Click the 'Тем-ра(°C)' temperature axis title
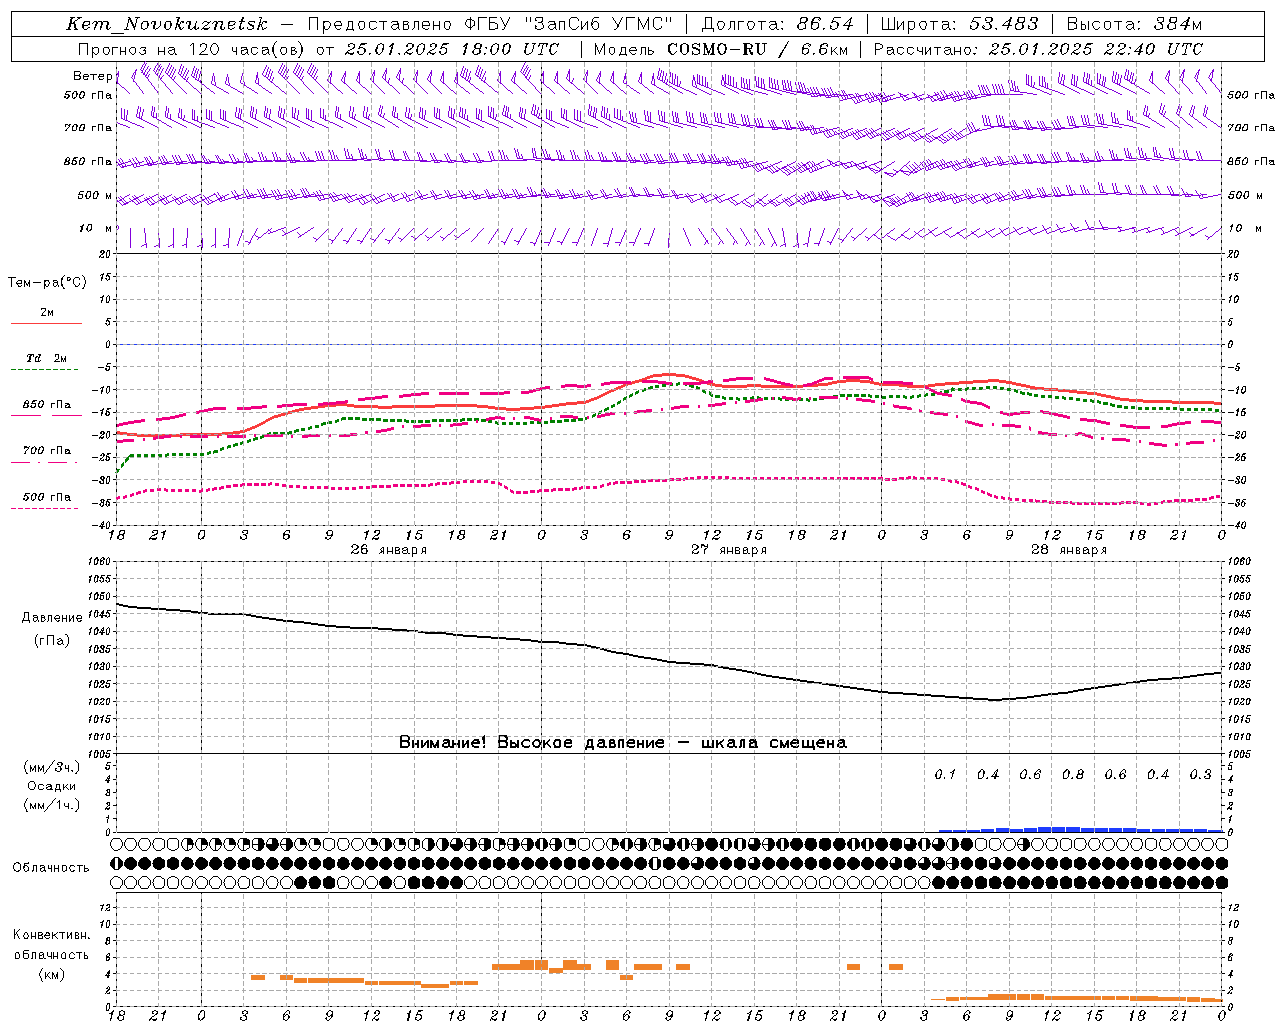 click(x=47, y=283)
